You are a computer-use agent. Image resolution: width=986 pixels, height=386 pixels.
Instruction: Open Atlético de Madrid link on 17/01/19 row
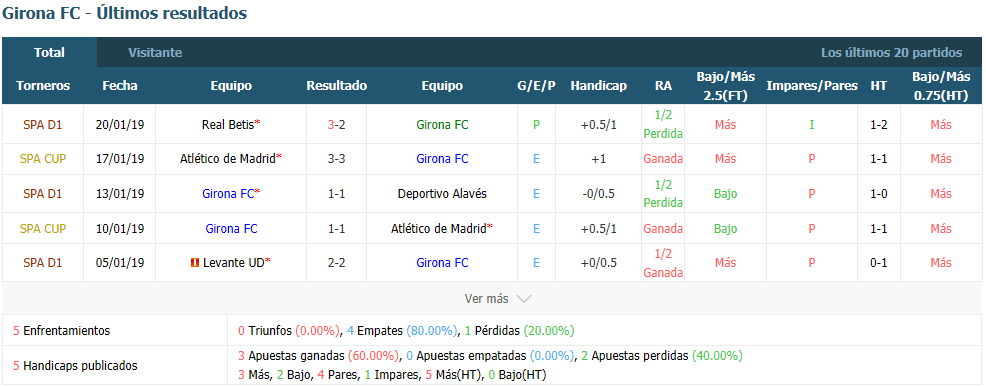pyautogui.click(x=228, y=159)
